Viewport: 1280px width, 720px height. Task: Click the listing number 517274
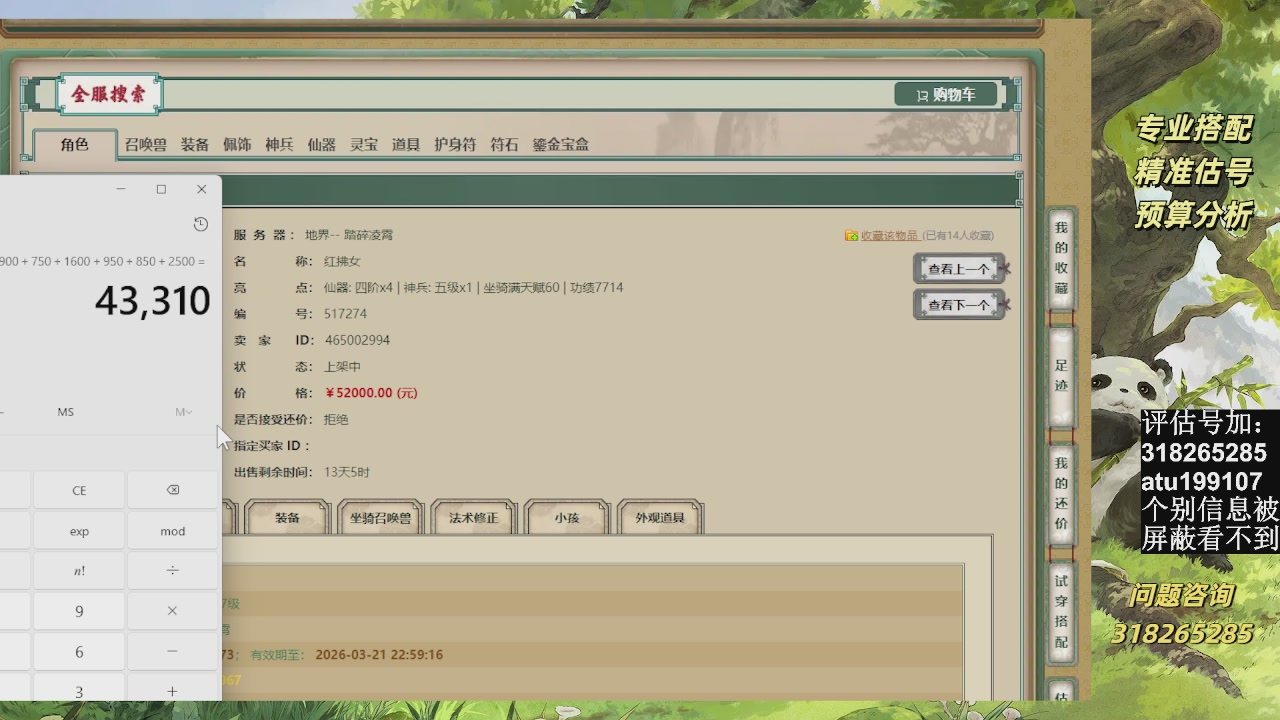[x=345, y=314]
